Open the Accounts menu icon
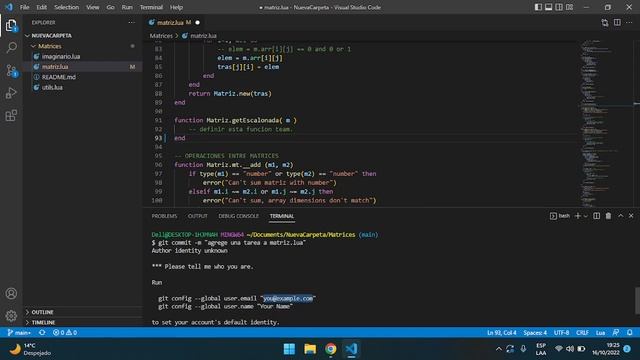 click(x=11, y=293)
